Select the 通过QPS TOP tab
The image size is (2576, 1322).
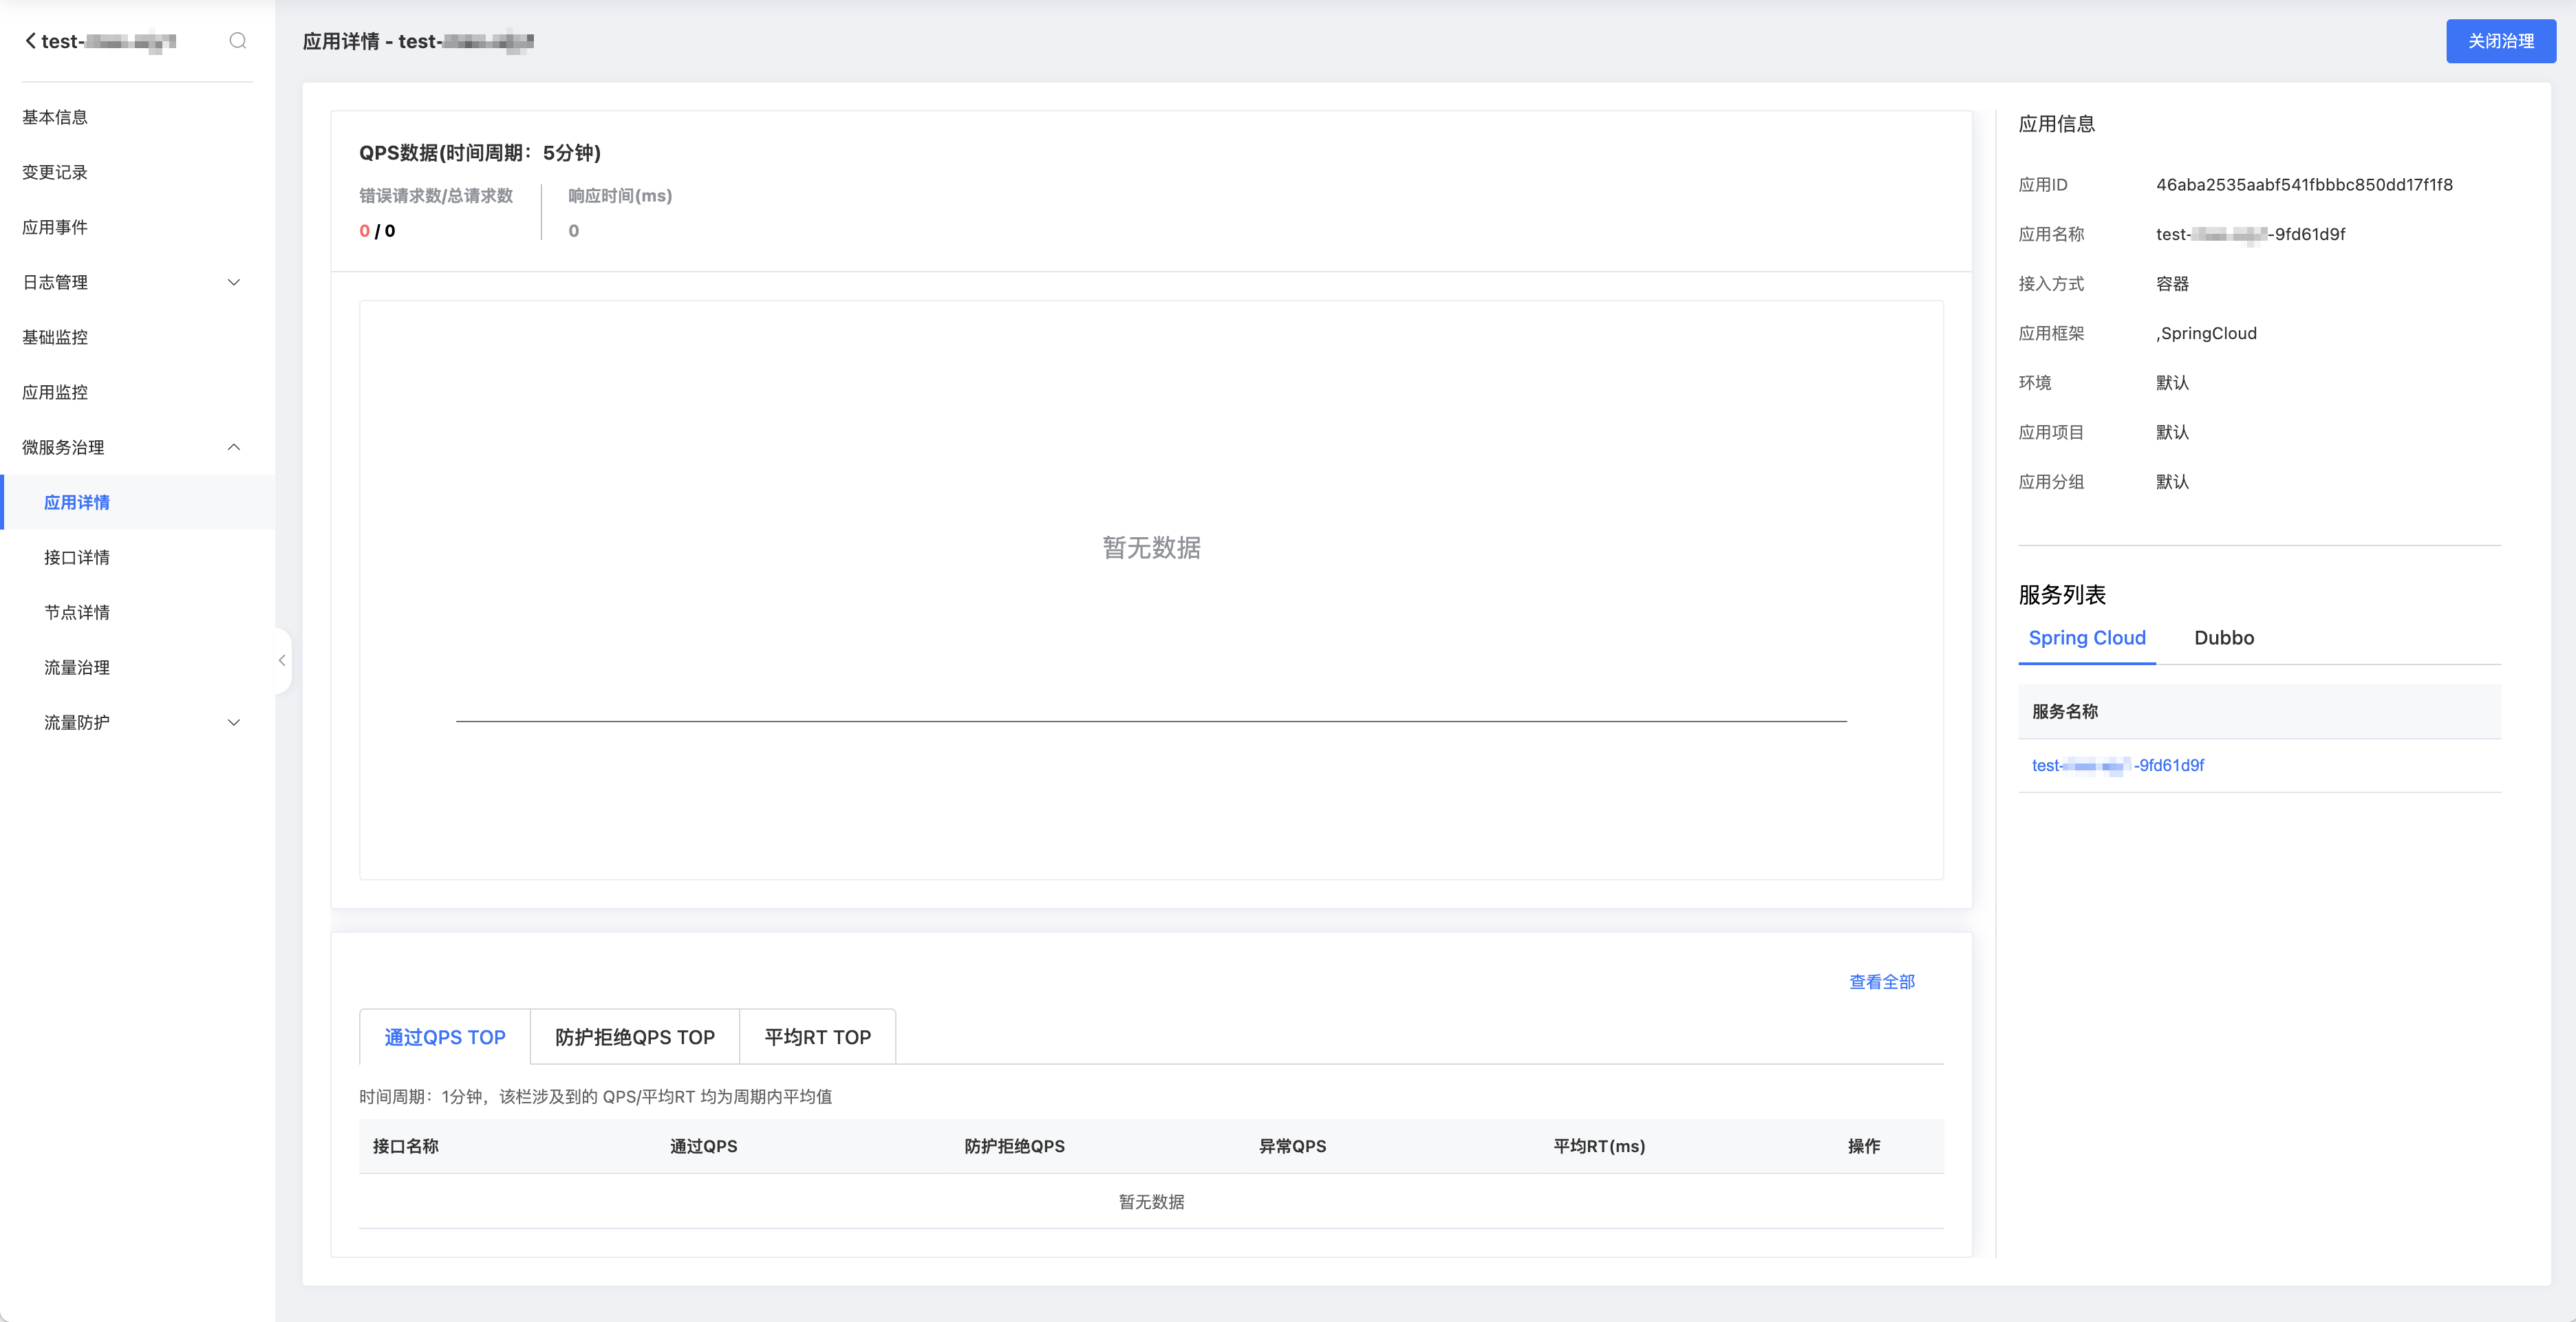pos(444,1037)
